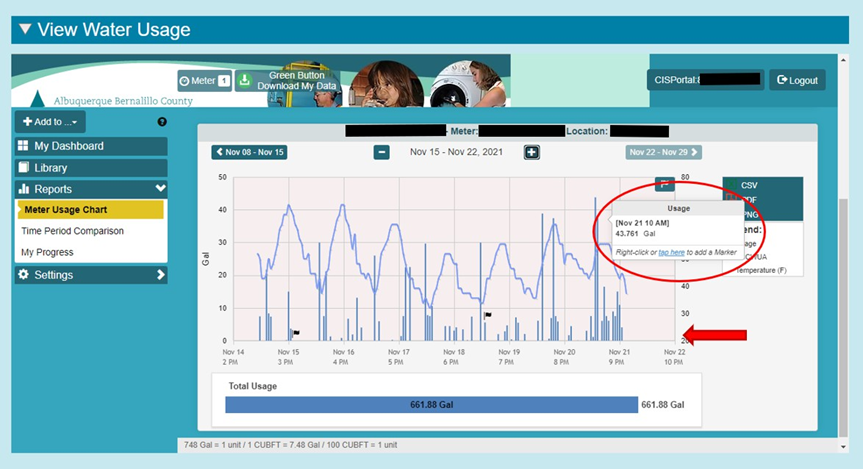Select Time Period Comparison report
863x469 pixels.
point(73,231)
